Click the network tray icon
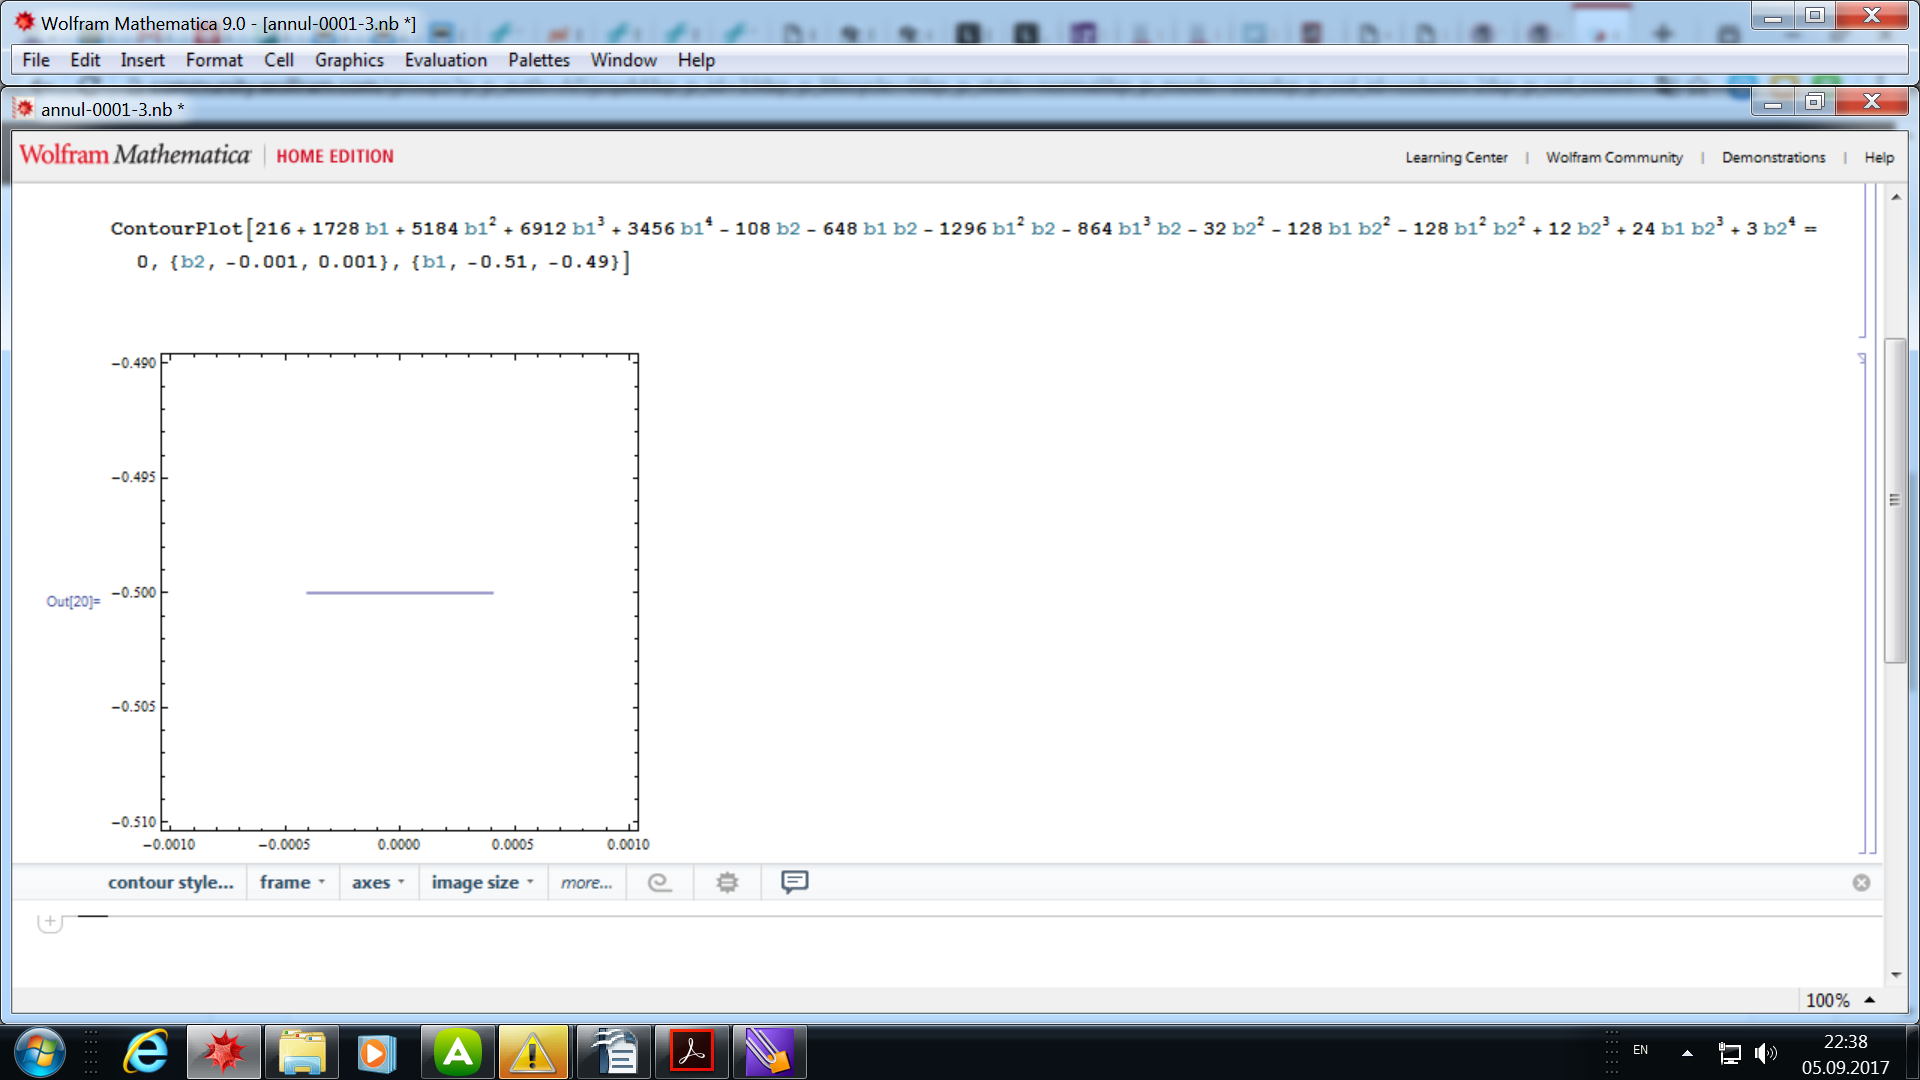Screen dimensions: 1920x1080 pos(1730,1053)
